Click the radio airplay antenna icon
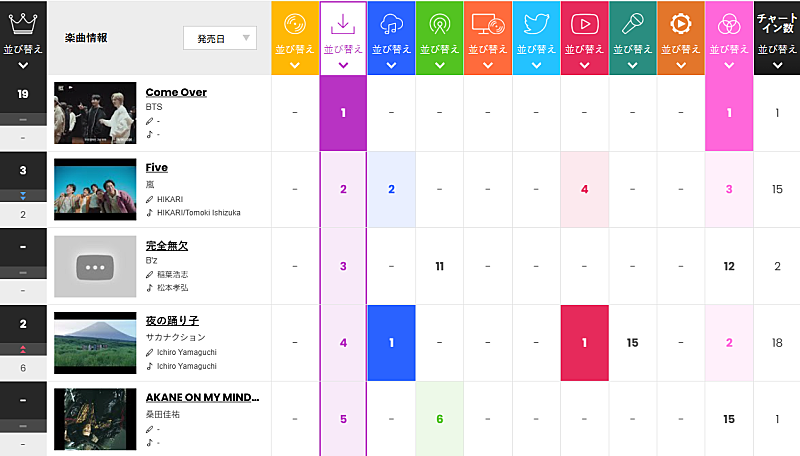 click(x=439, y=24)
